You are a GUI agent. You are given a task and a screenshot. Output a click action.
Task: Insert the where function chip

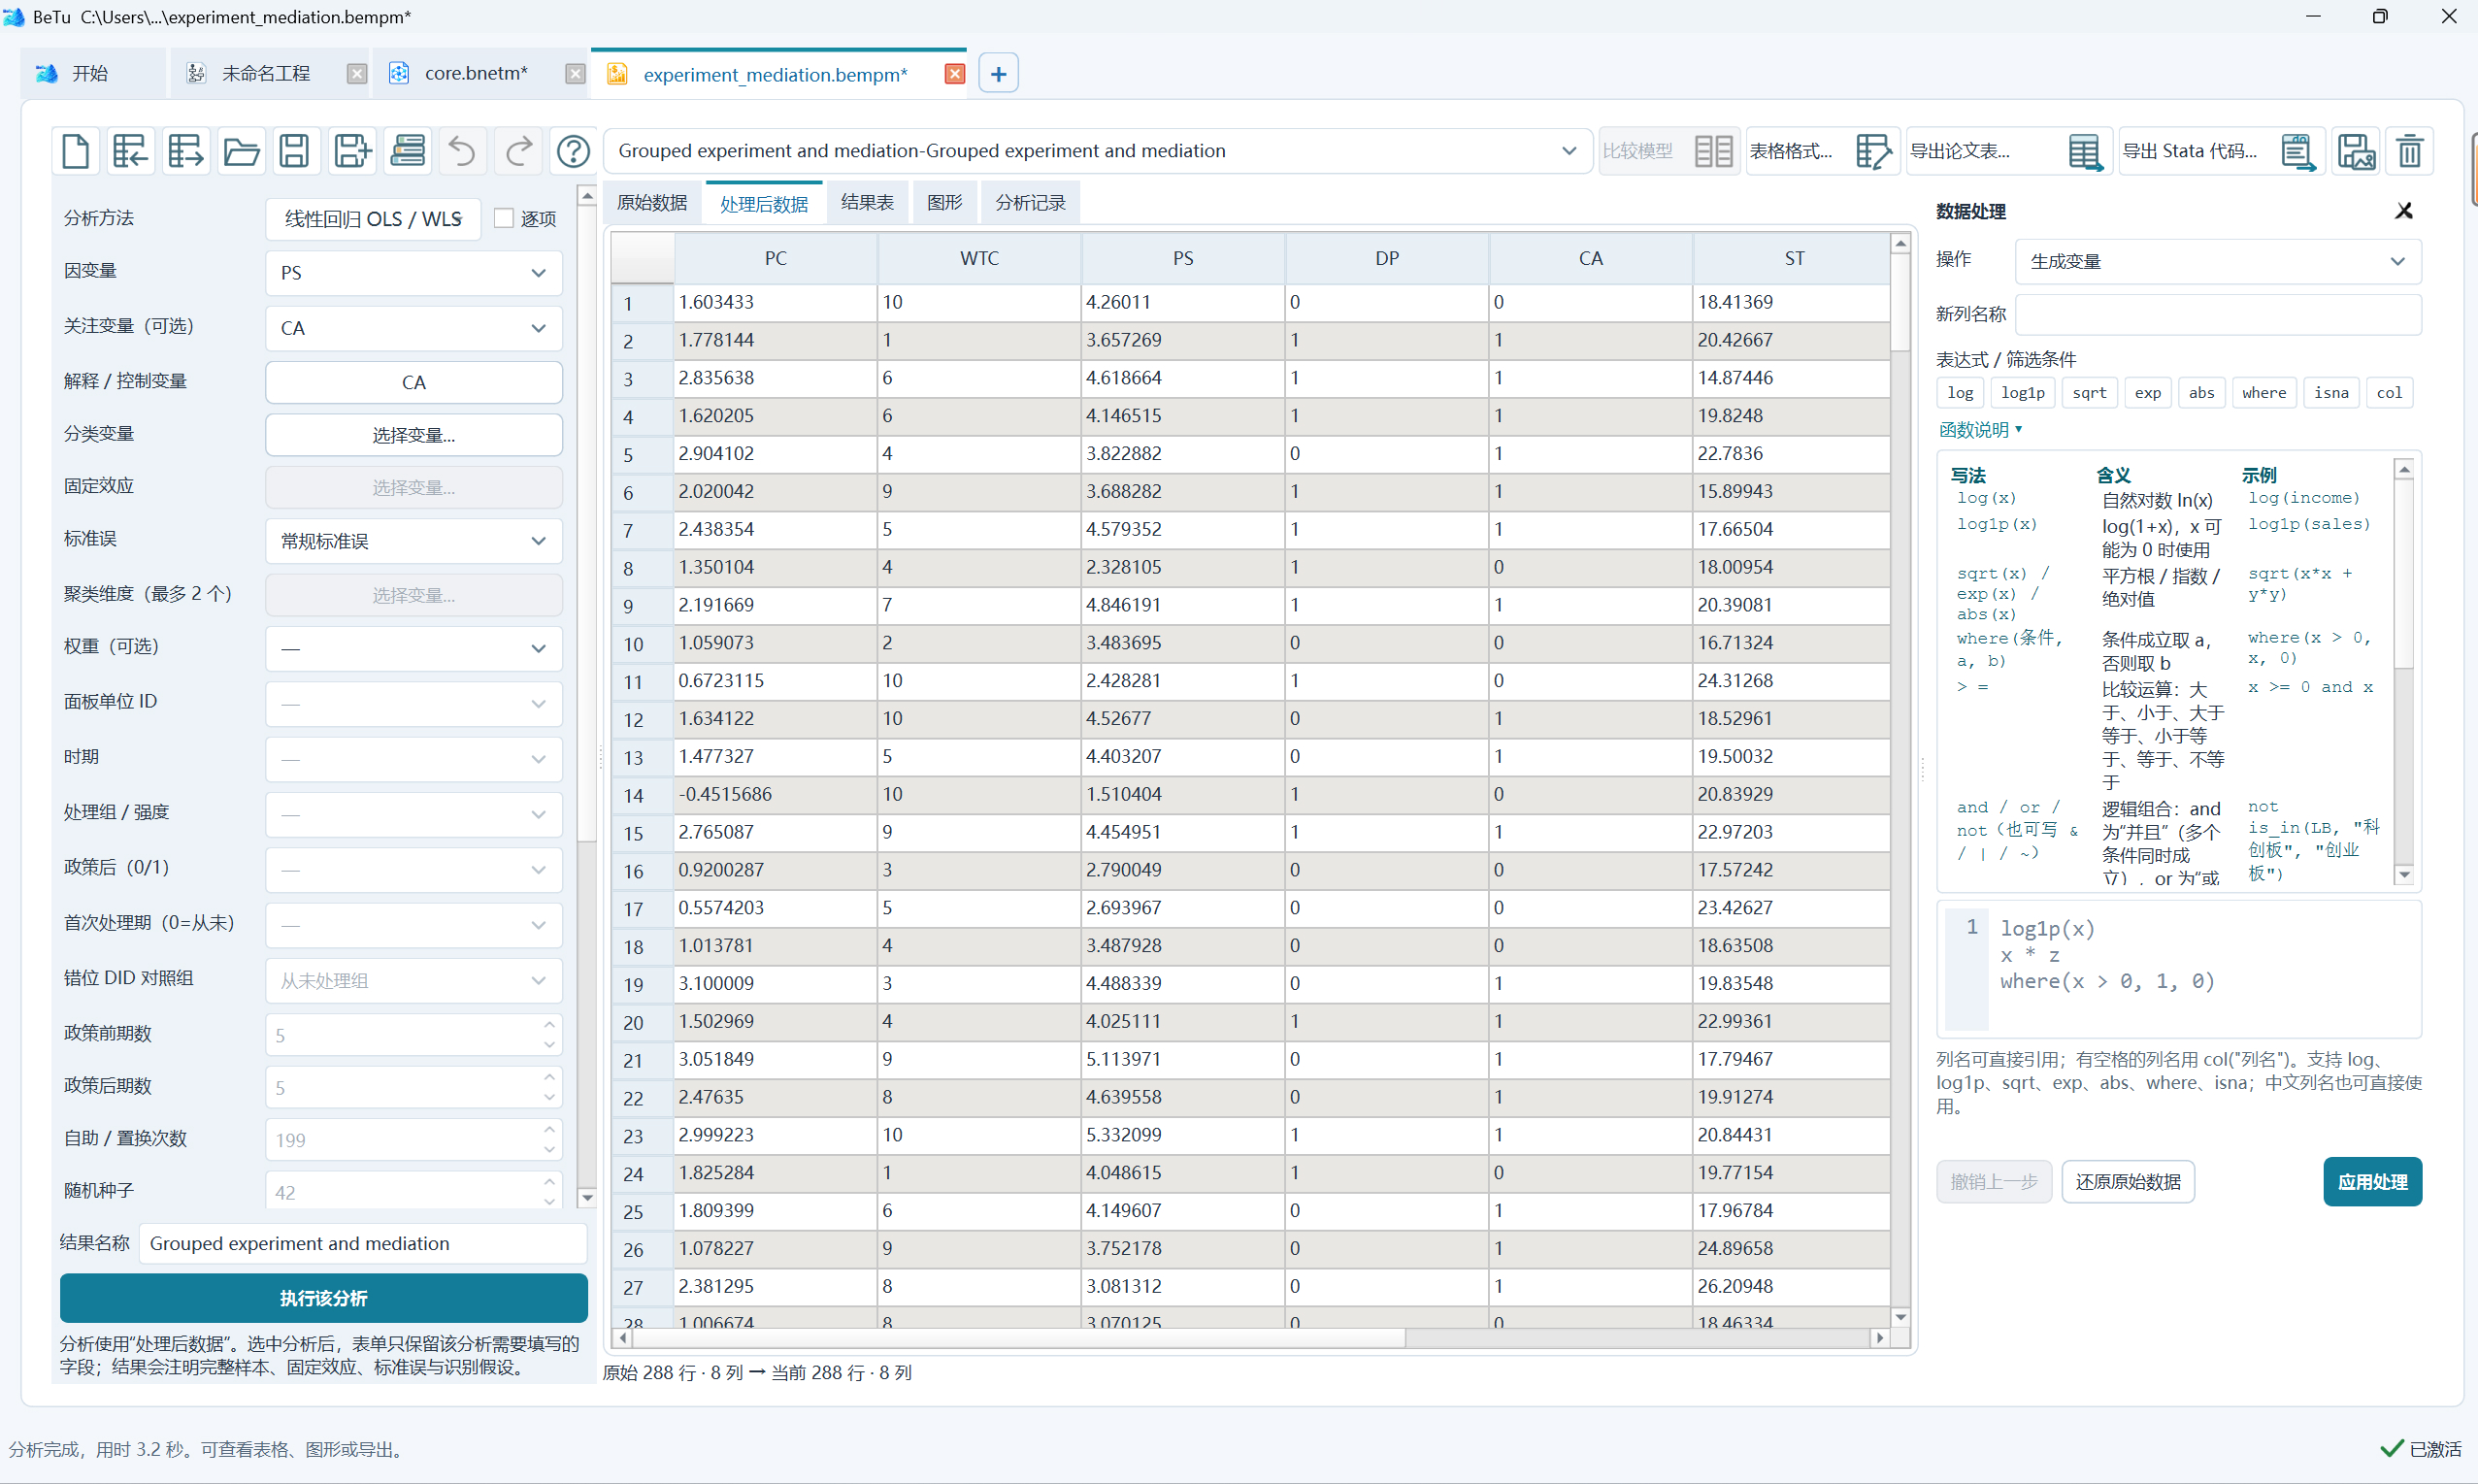tap(2264, 393)
